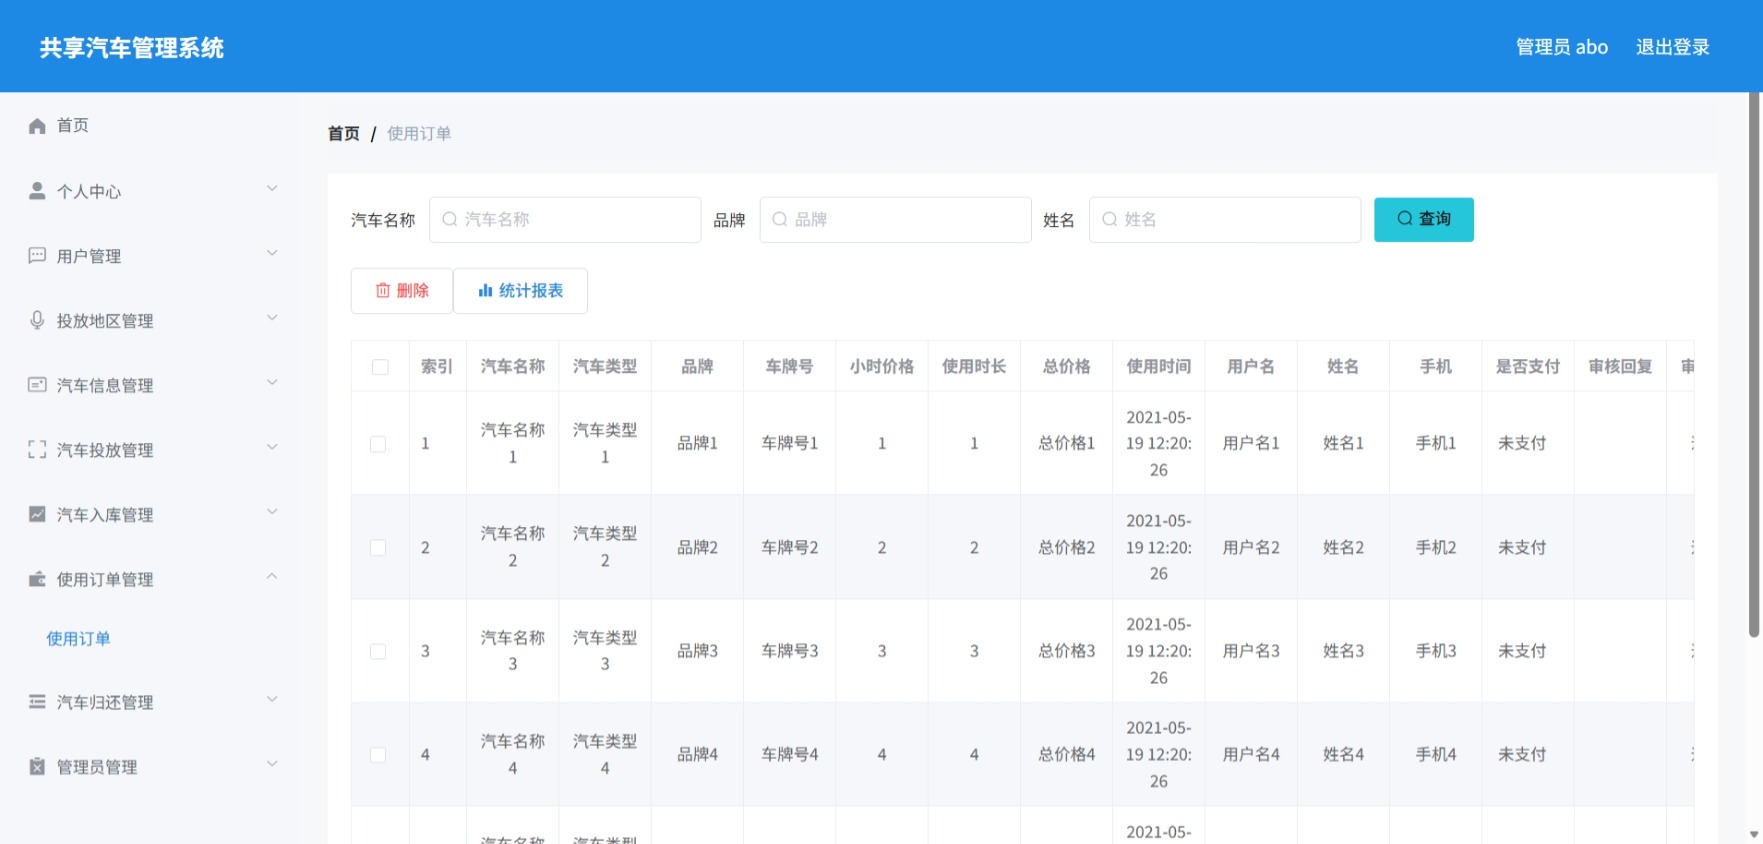Open the 管理员管理 menu label

click(x=97, y=768)
